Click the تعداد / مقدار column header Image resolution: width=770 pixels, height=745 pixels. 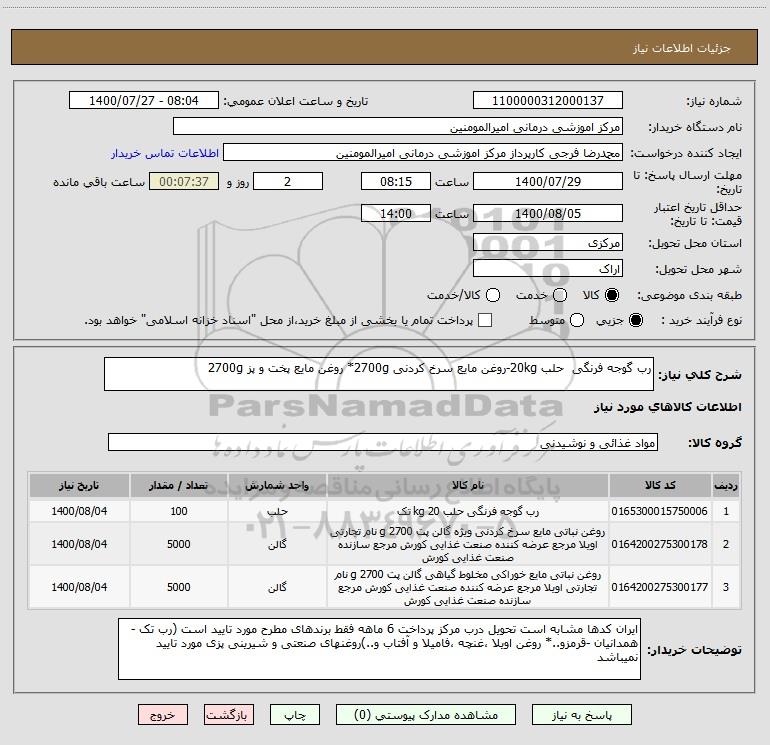tap(179, 485)
